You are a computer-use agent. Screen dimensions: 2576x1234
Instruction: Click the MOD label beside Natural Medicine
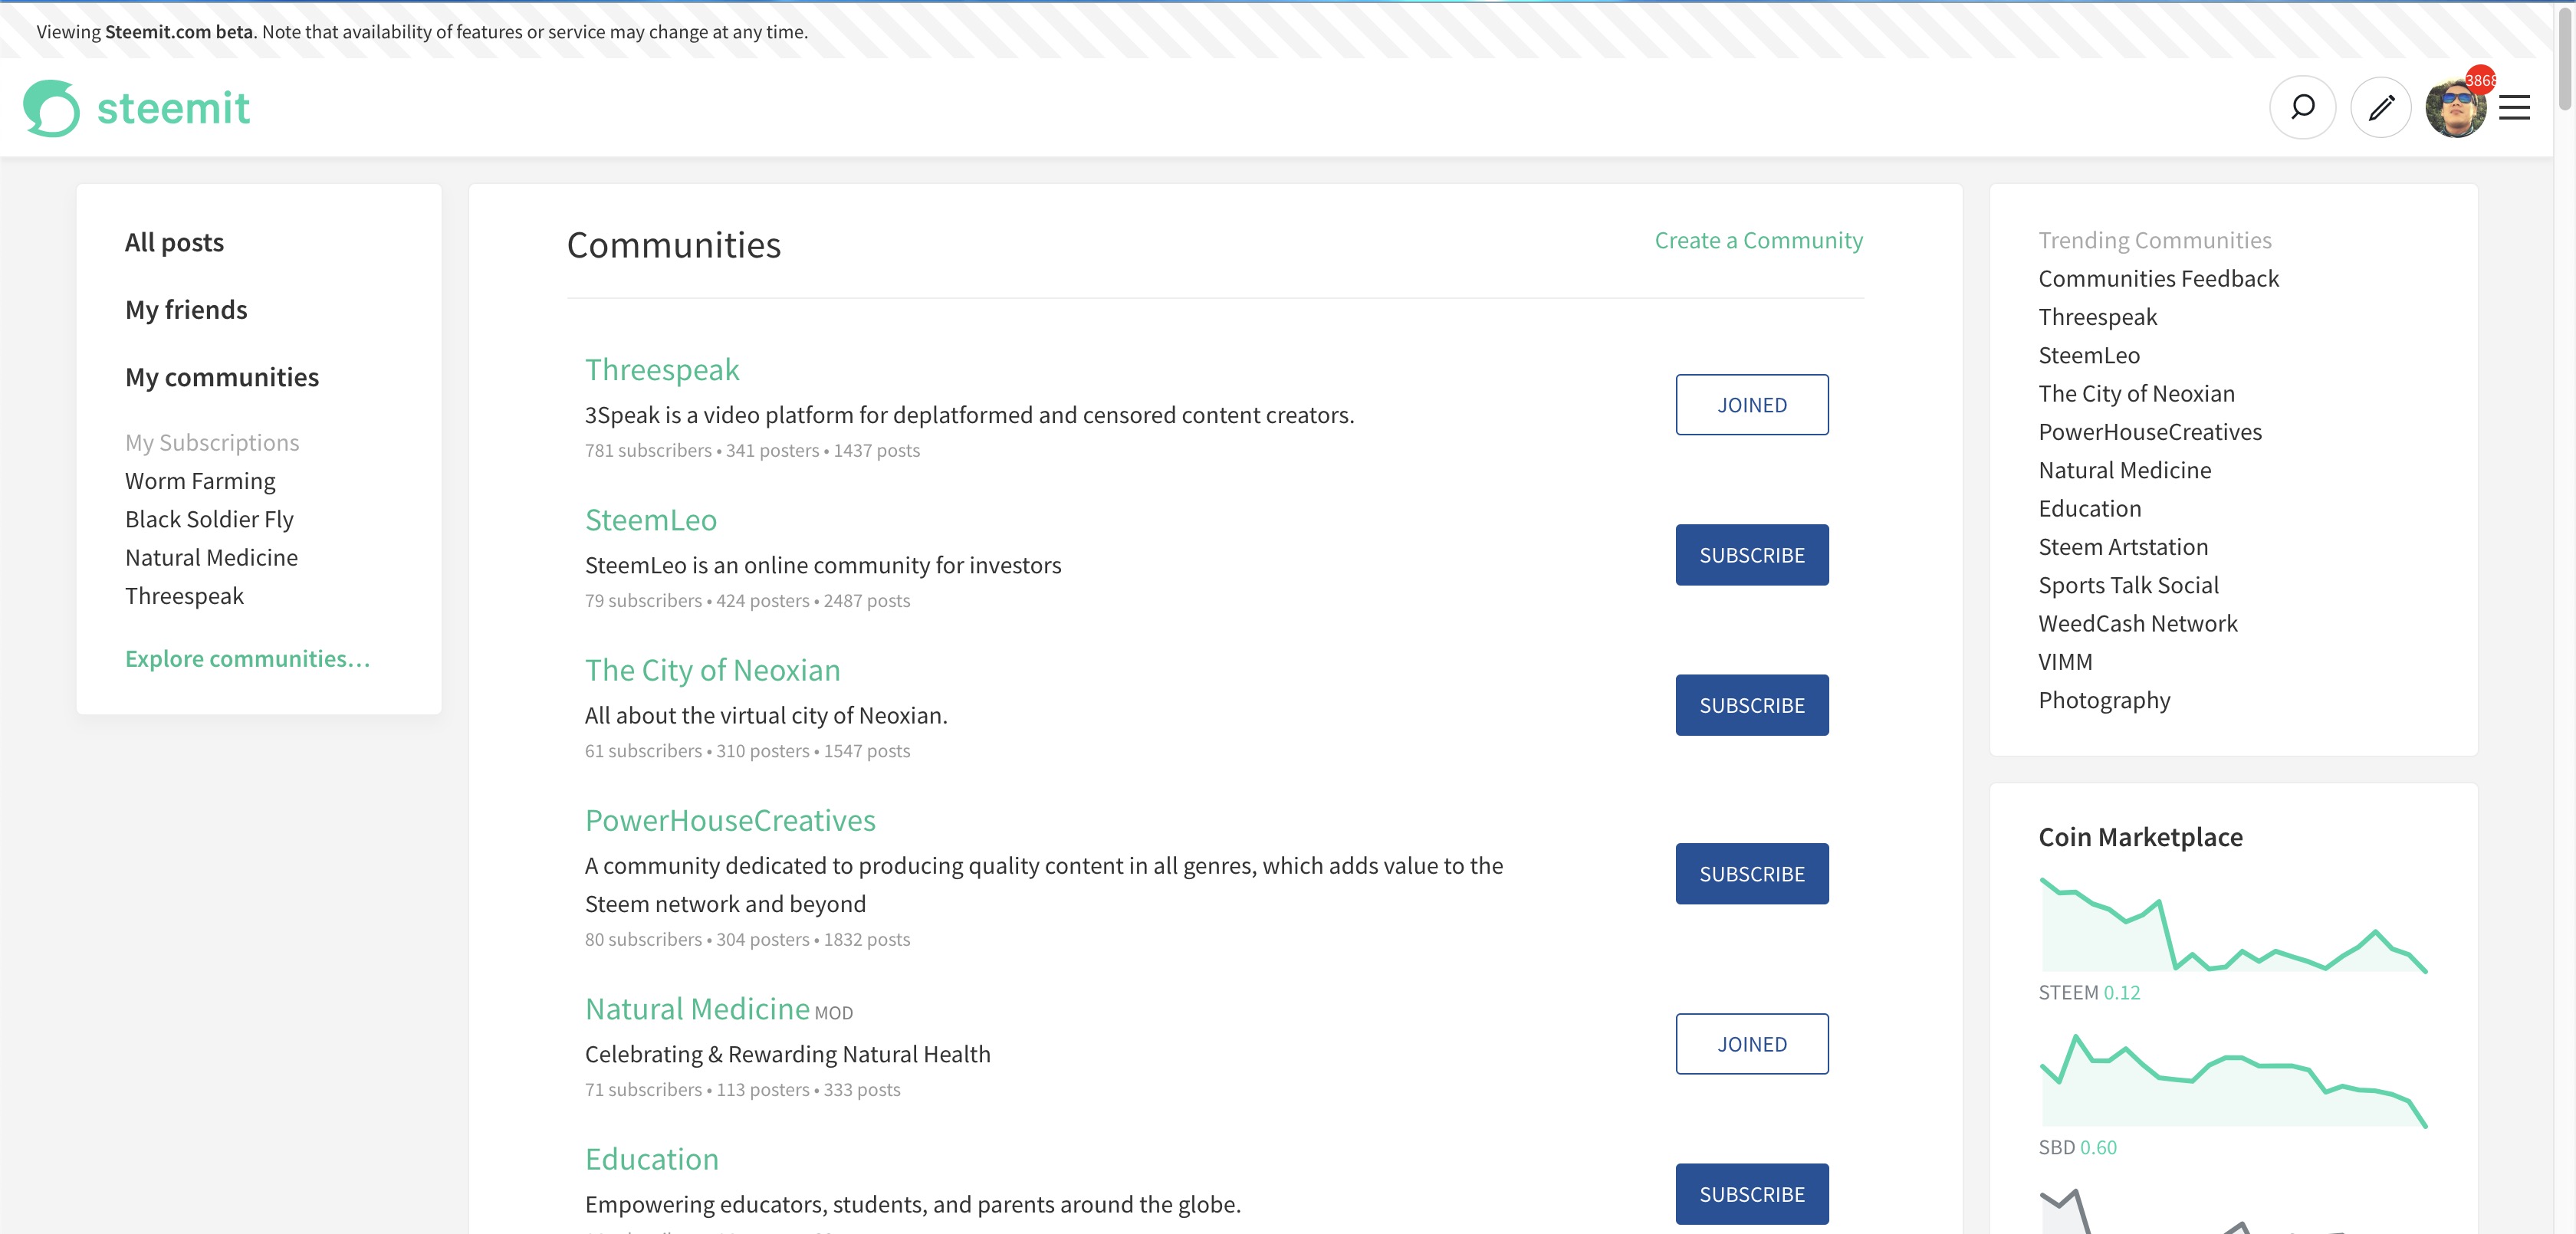click(x=834, y=1013)
